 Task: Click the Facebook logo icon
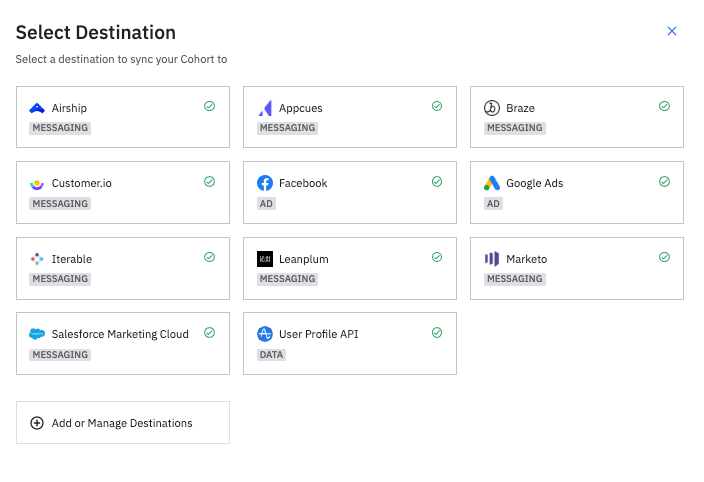pos(265,183)
